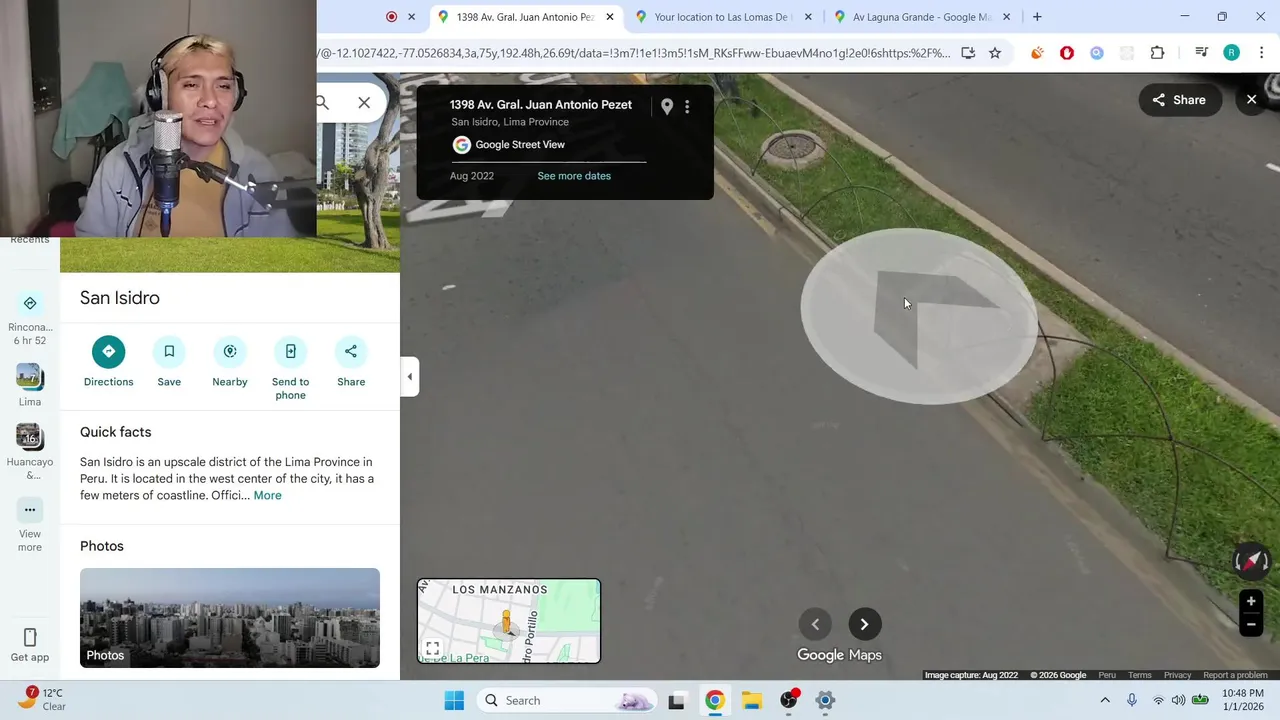This screenshot has width=1280, height=720.
Task: Open See more dates link
Action: click(x=574, y=176)
